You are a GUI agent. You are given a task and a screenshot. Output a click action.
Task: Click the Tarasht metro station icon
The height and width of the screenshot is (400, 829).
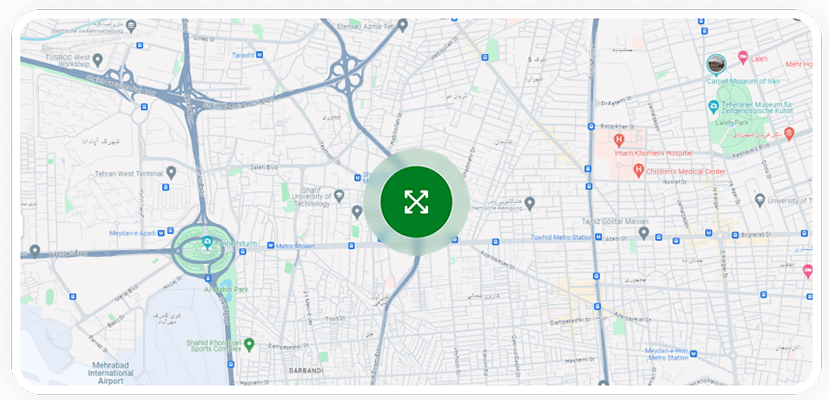point(259,55)
